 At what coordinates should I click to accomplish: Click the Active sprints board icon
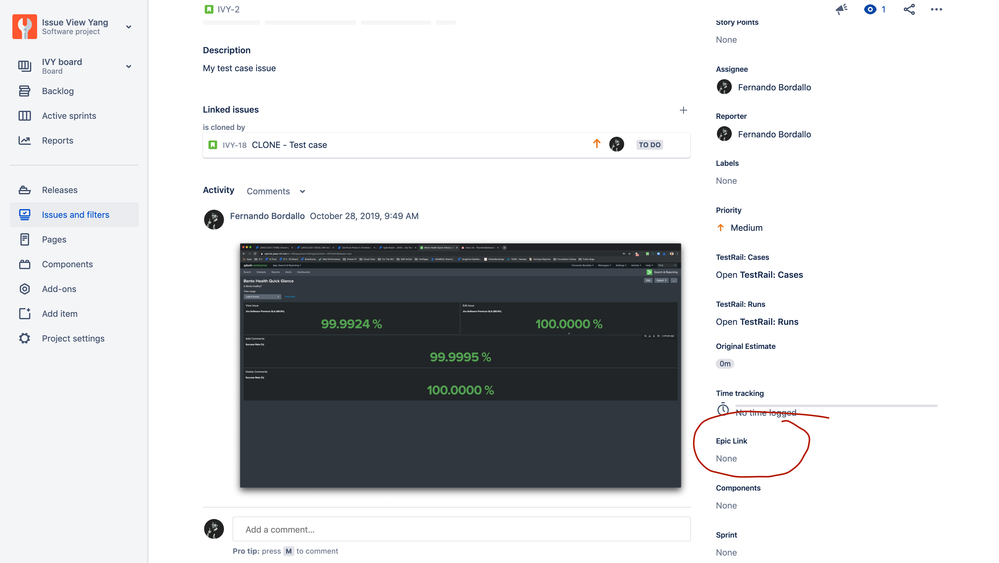24,116
